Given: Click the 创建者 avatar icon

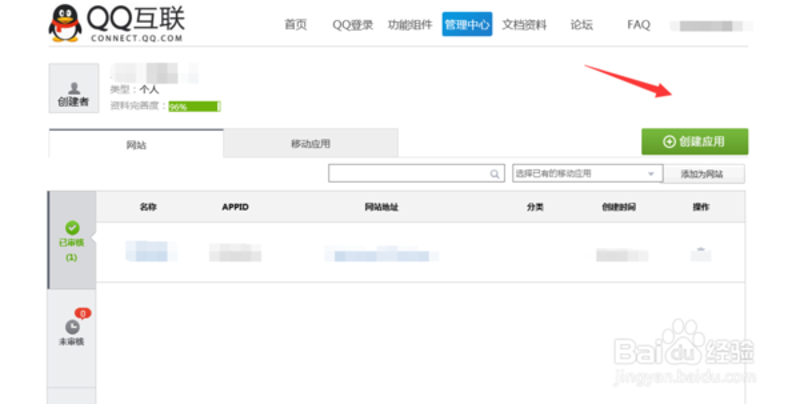Looking at the screenshot, I should click(74, 88).
